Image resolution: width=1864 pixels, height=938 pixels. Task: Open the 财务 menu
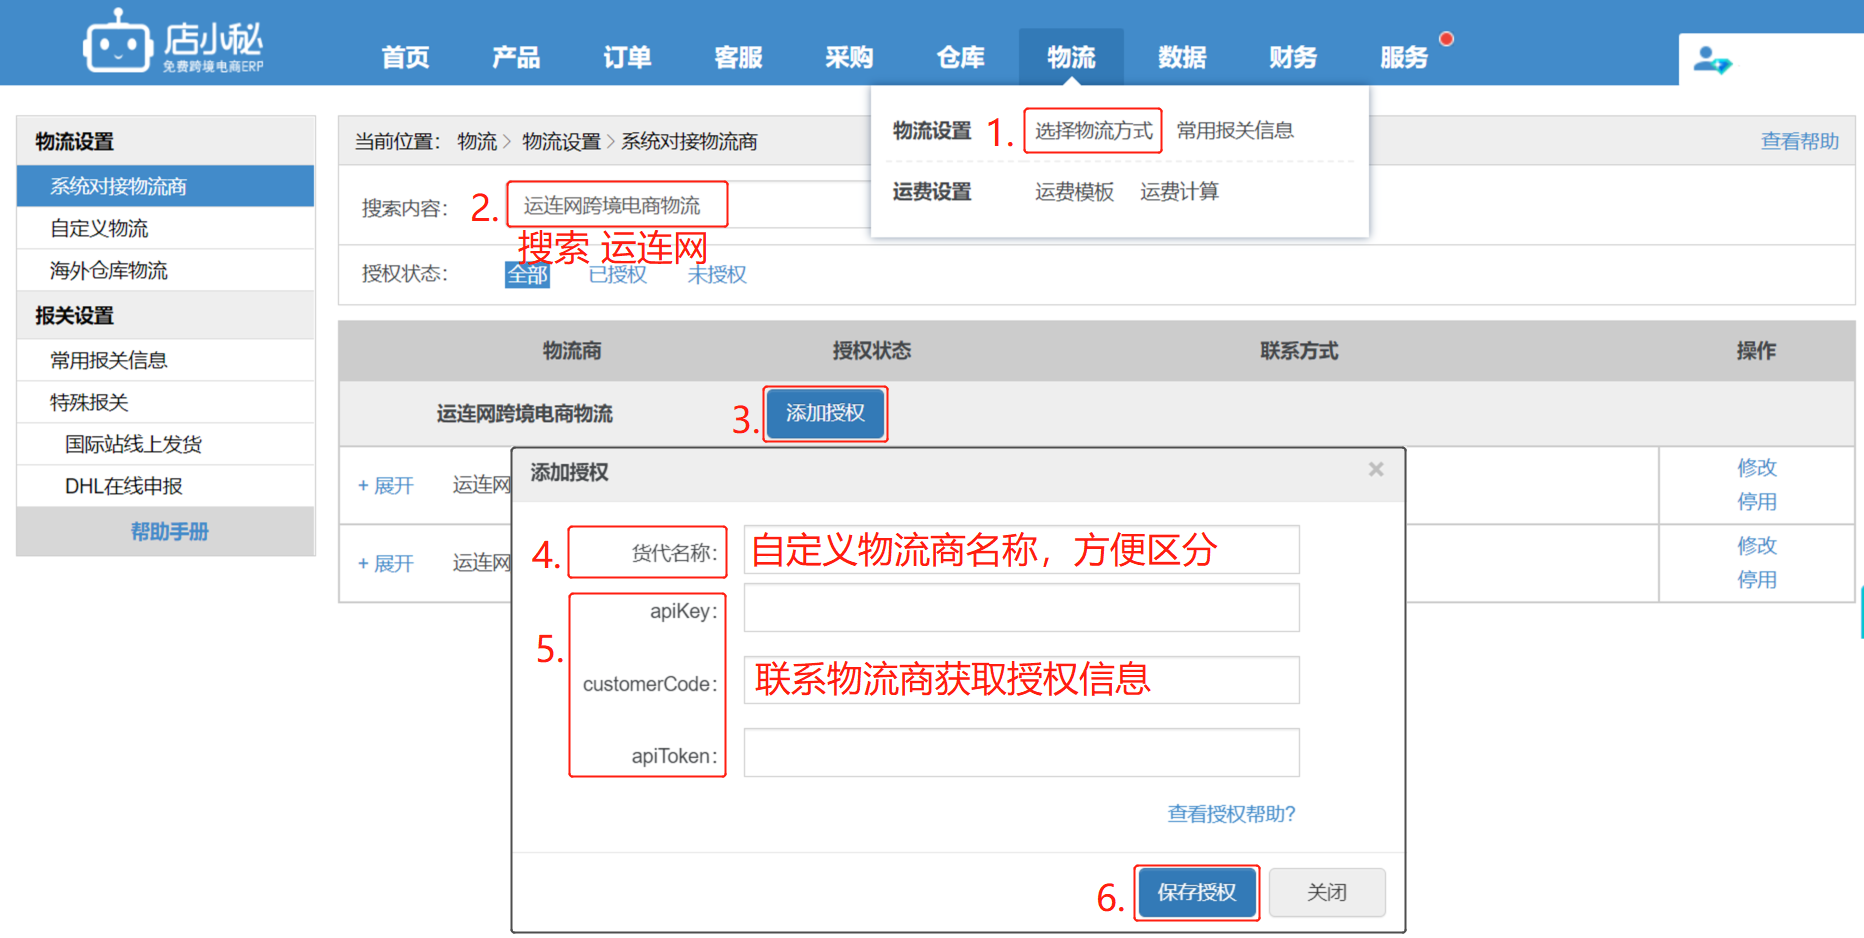click(x=1293, y=57)
